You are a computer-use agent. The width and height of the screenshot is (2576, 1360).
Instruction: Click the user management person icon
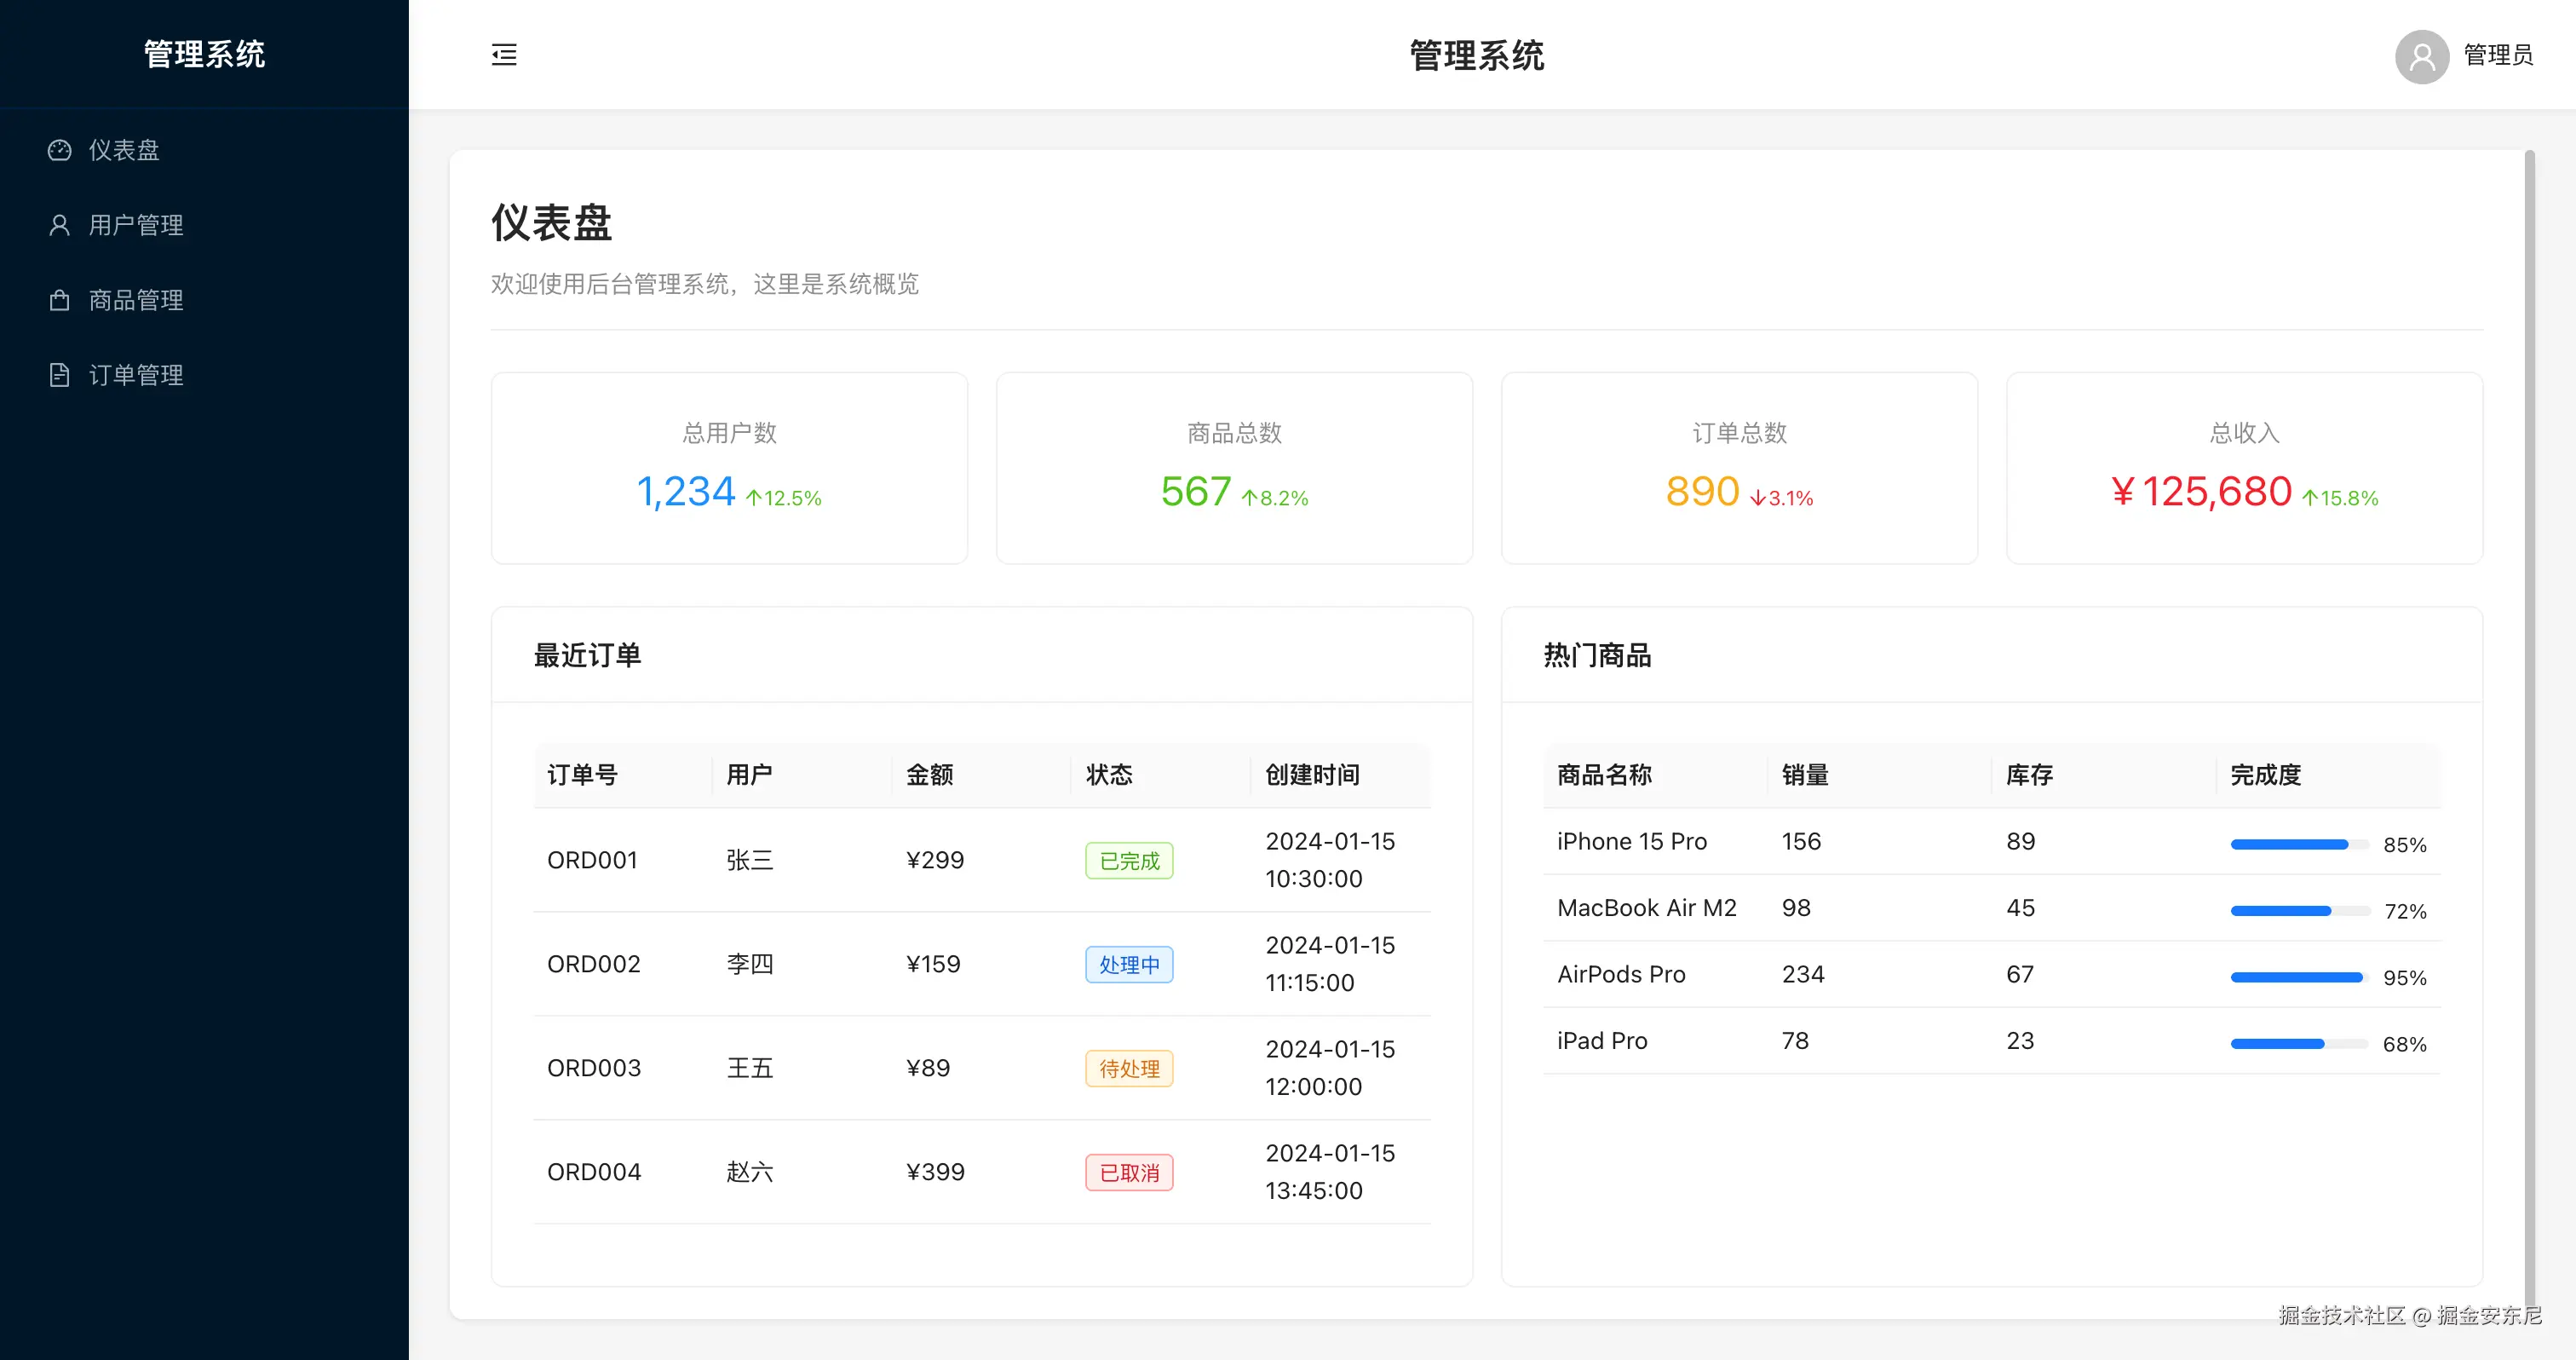click(59, 225)
